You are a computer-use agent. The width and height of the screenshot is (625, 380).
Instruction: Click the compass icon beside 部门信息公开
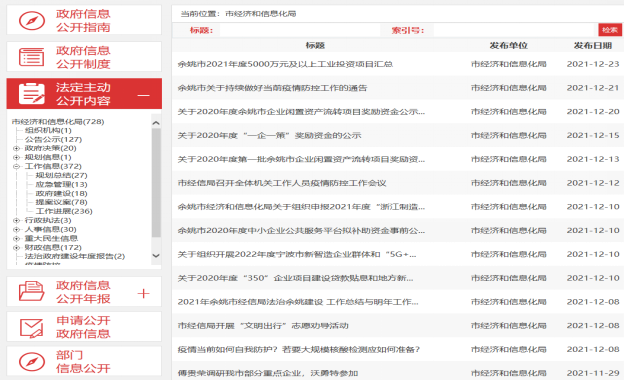32,362
